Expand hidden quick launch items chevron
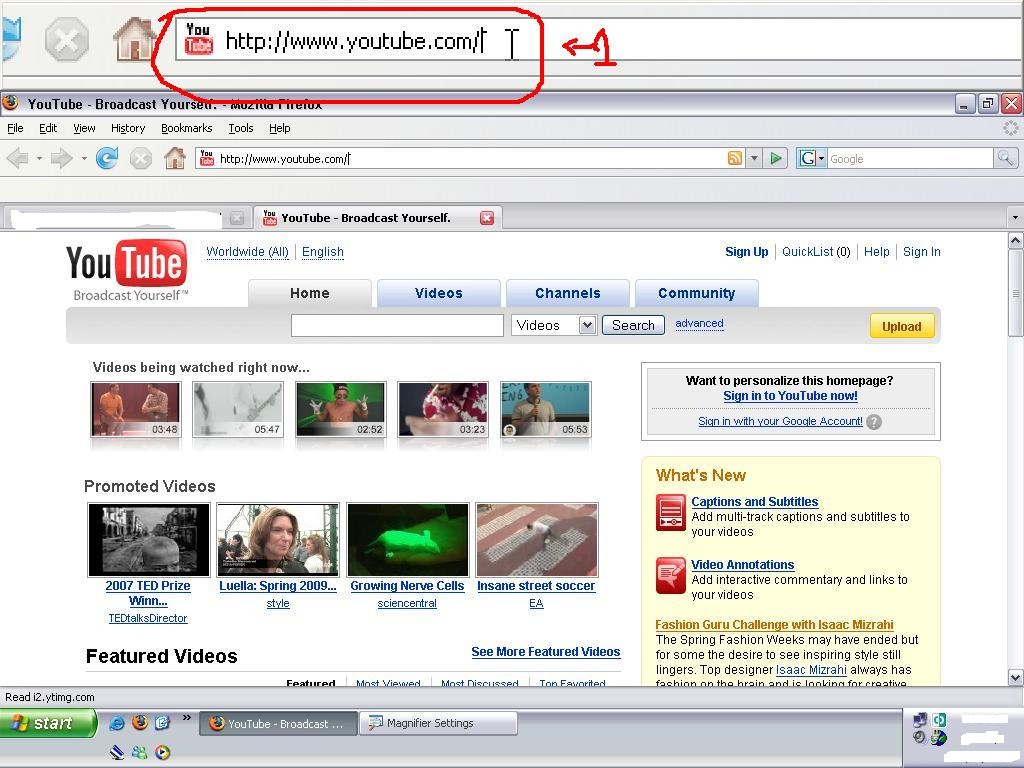 187,718
